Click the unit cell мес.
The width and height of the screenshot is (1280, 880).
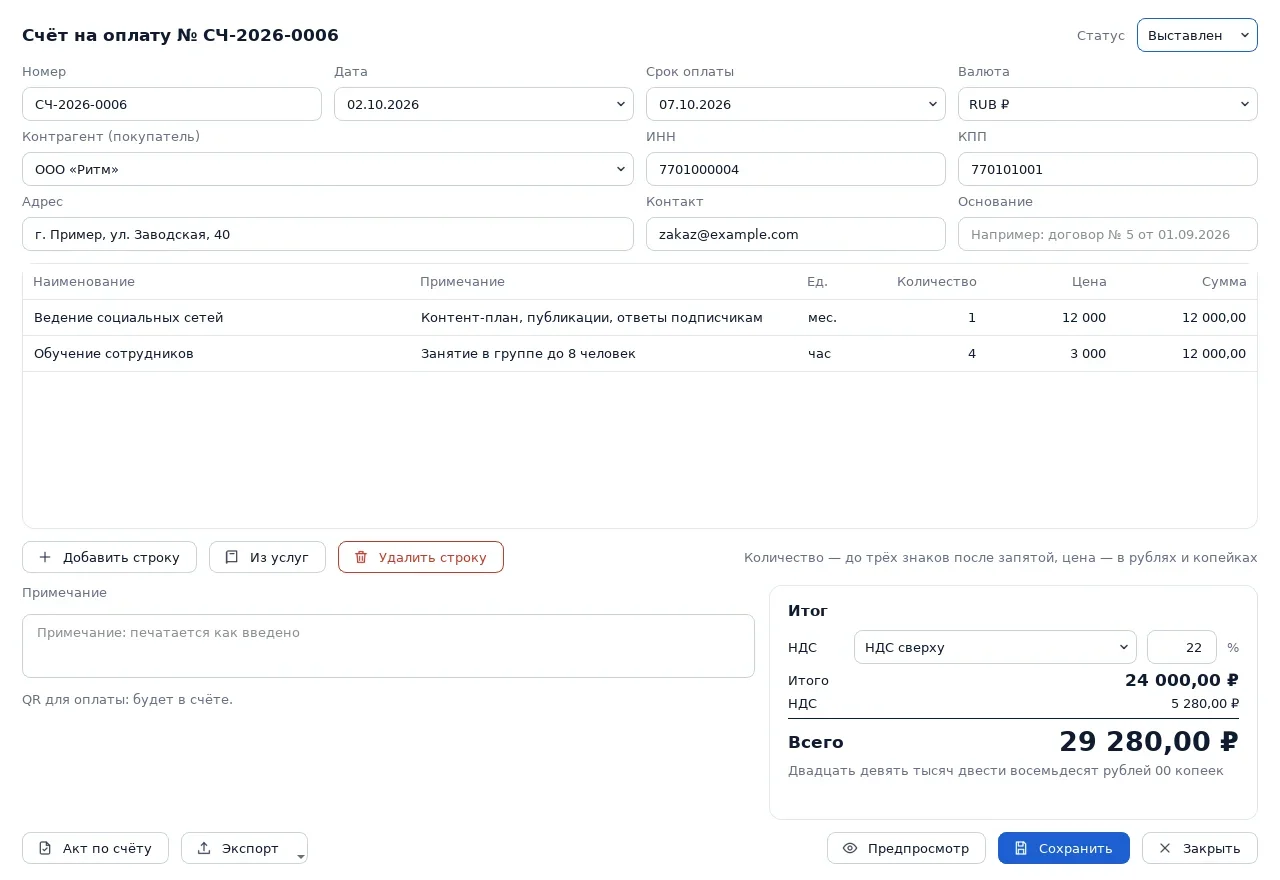point(822,318)
